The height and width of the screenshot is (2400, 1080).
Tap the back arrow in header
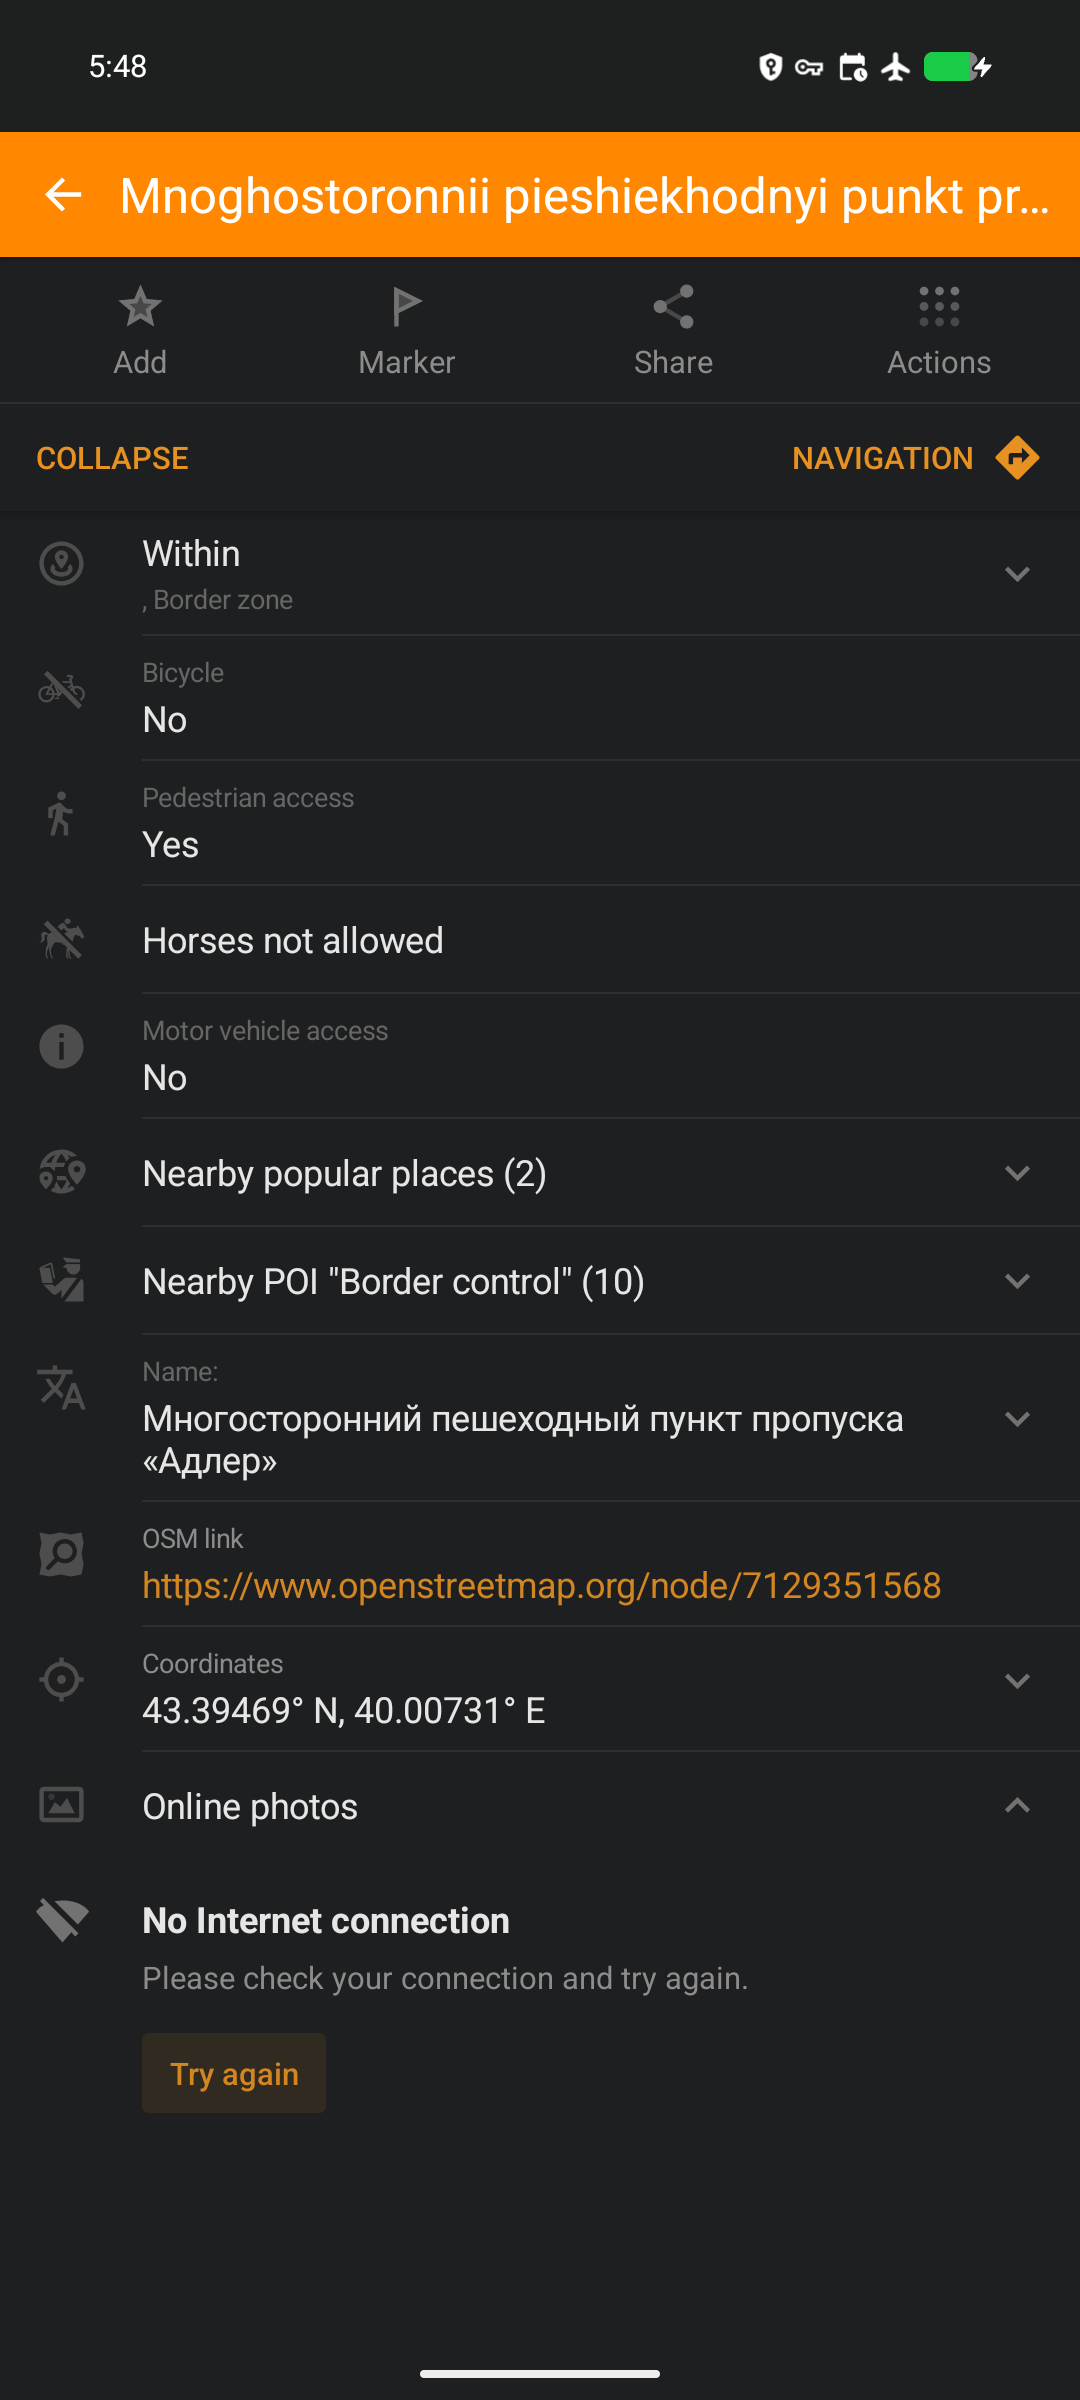tap(64, 194)
